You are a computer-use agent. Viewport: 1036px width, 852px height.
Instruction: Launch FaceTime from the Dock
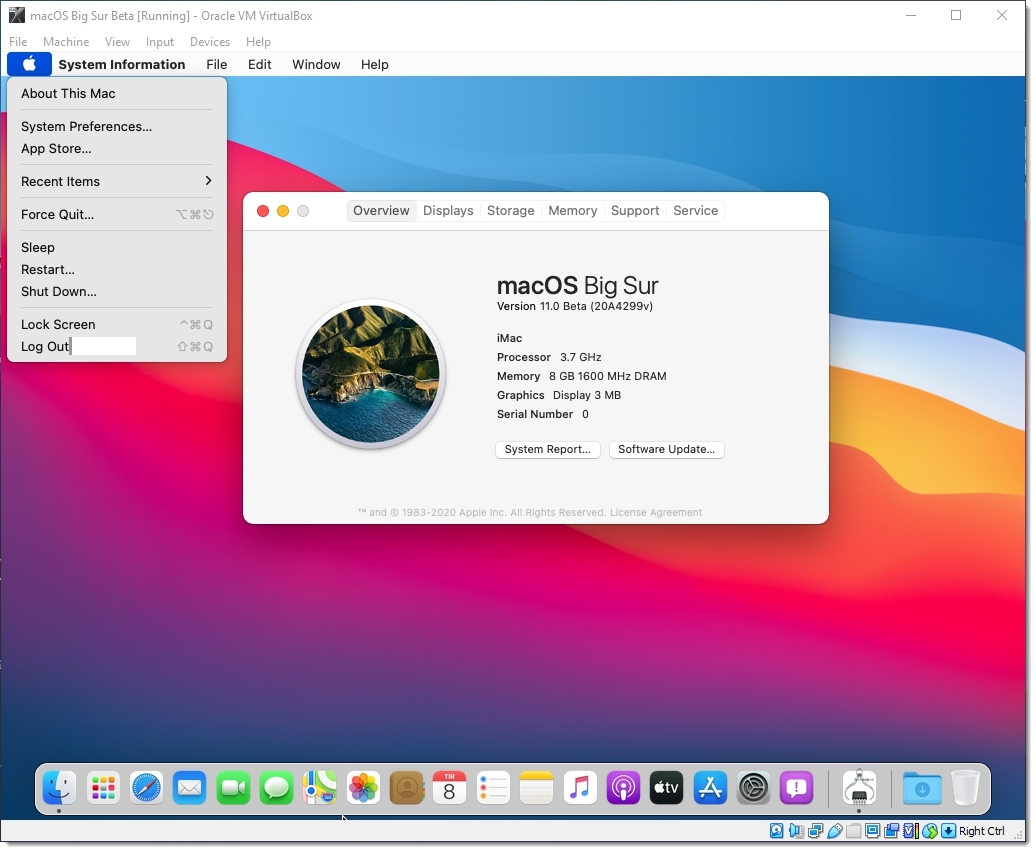pyautogui.click(x=233, y=788)
